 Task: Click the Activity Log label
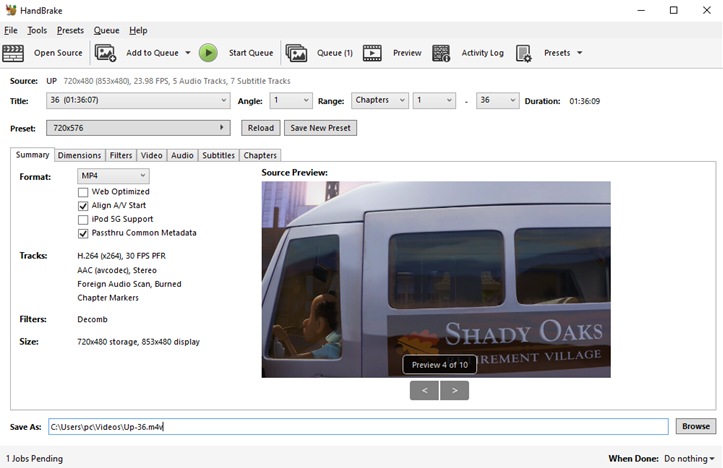[482, 53]
